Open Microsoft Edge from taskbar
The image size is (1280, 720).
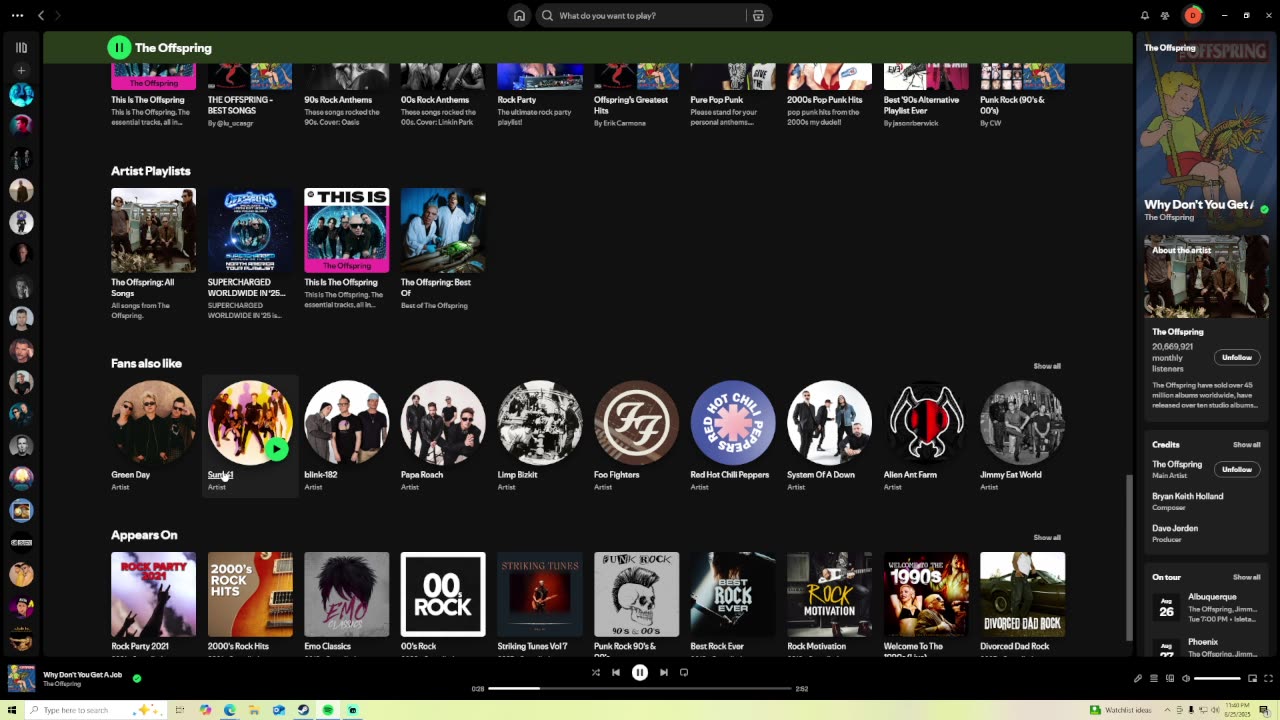[x=230, y=710]
